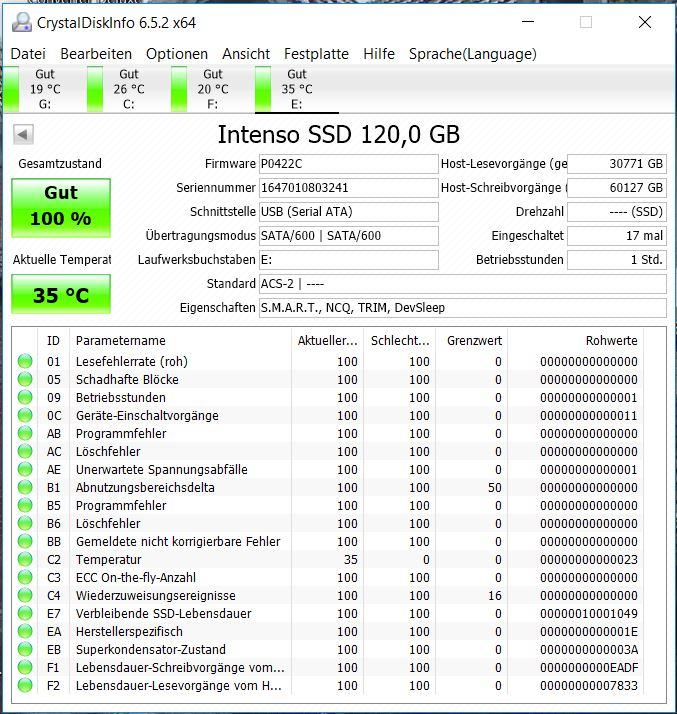Click raw value 0000000000EADF
The height and width of the screenshot is (714, 677).
pos(589,668)
